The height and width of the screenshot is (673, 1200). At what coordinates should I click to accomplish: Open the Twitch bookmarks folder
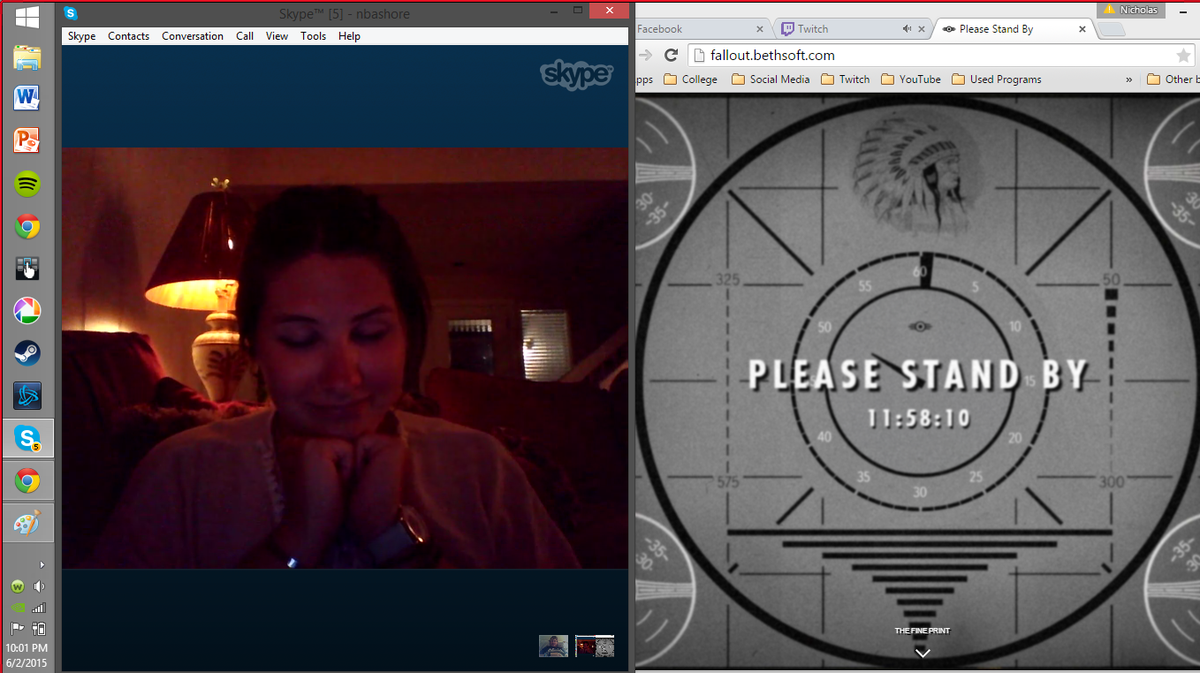(845, 79)
